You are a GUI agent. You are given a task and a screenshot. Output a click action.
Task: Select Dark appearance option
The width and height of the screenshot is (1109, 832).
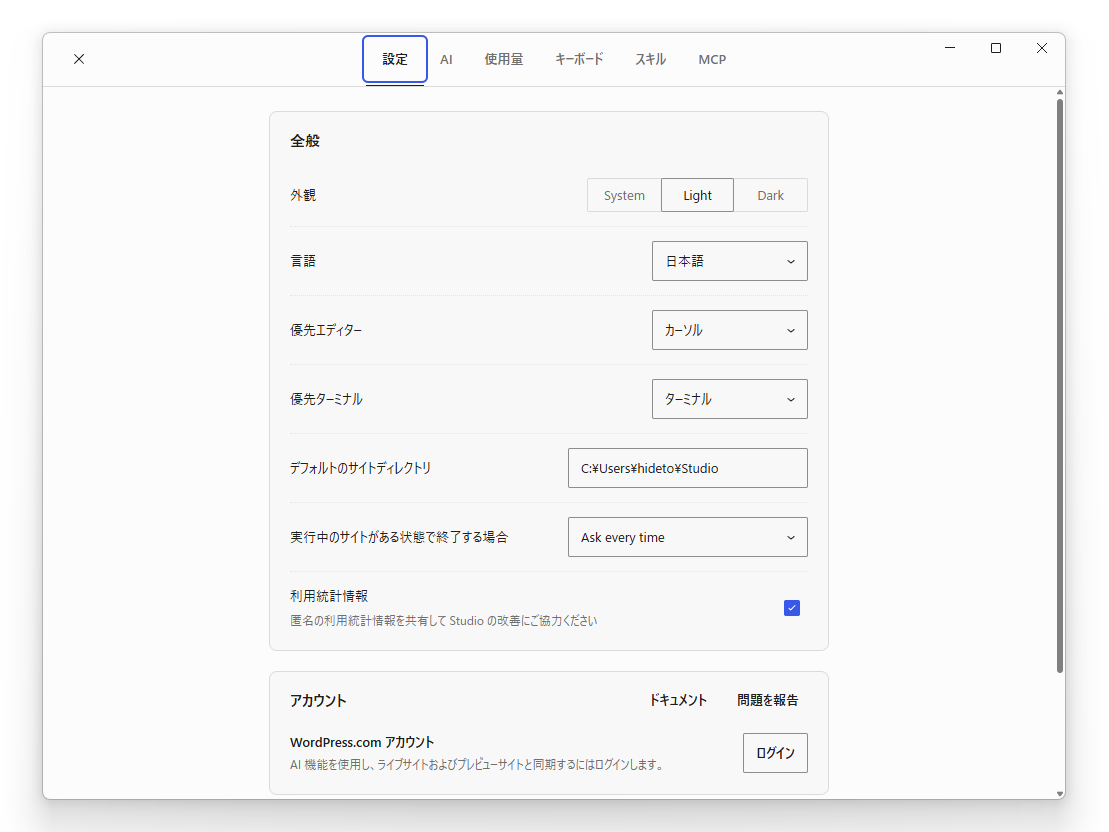point(770,195)
